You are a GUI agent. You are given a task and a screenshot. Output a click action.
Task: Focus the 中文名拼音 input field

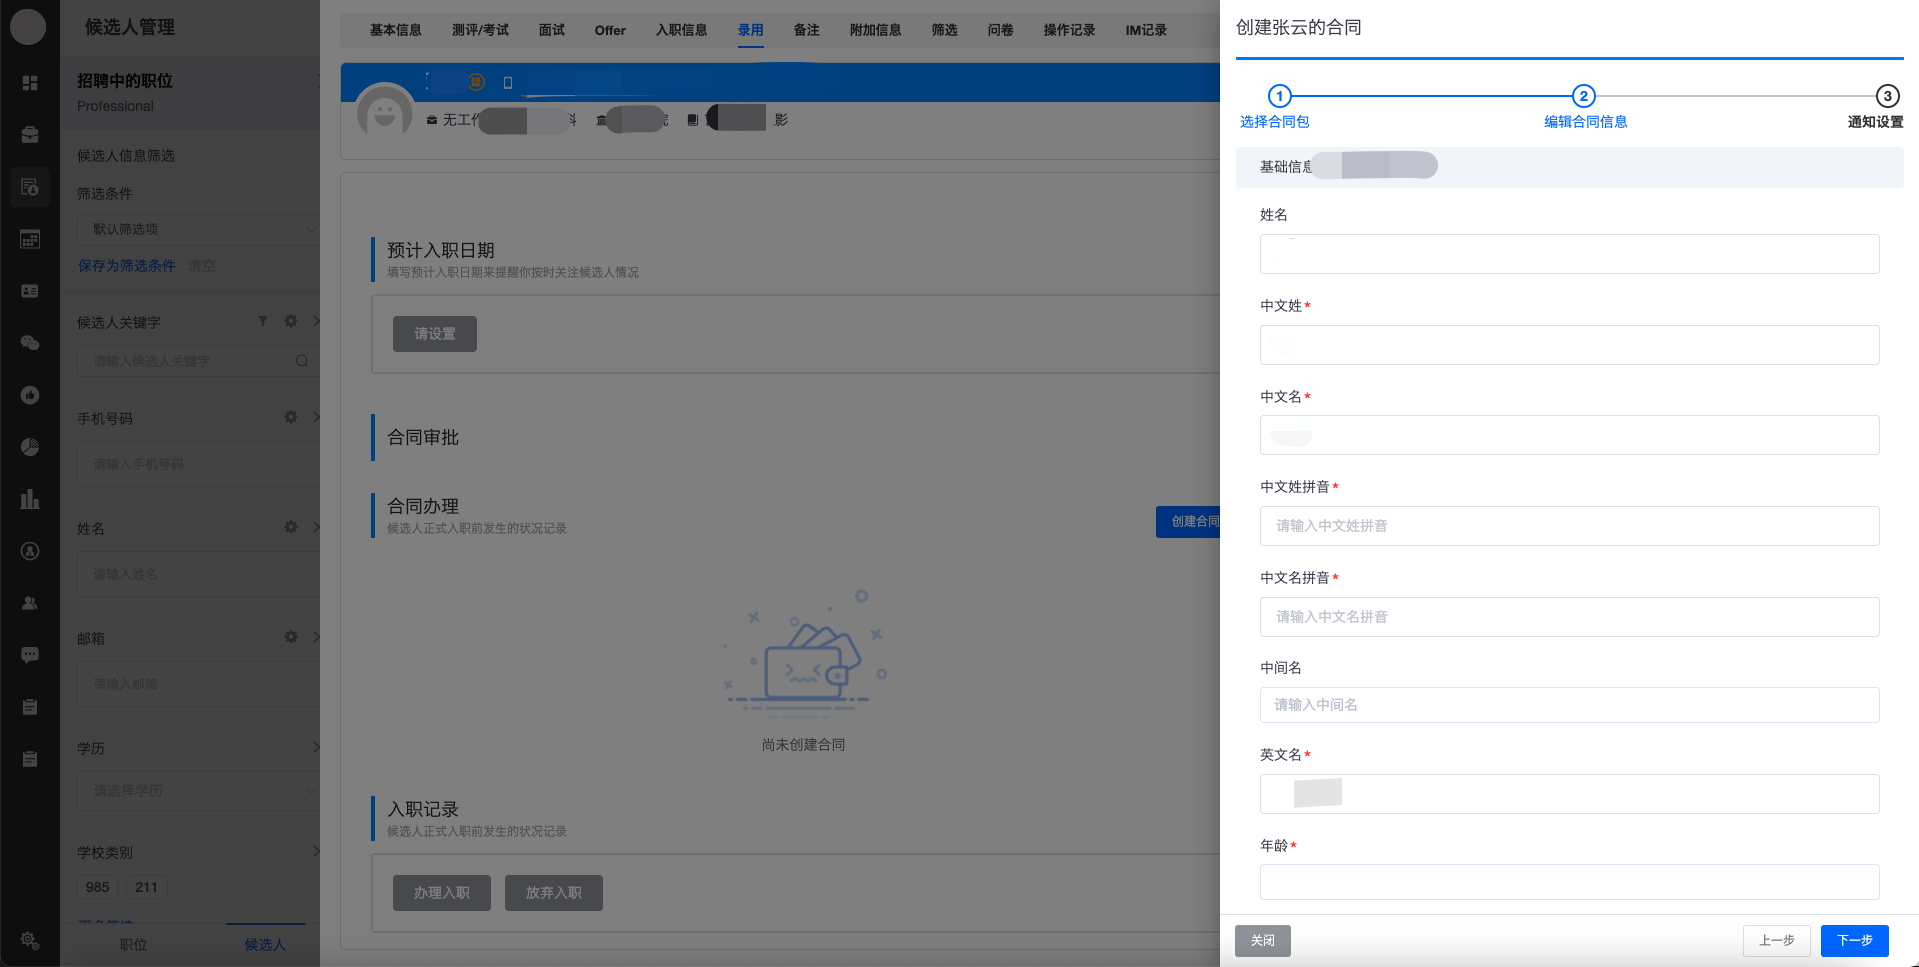pos(1570,617)
